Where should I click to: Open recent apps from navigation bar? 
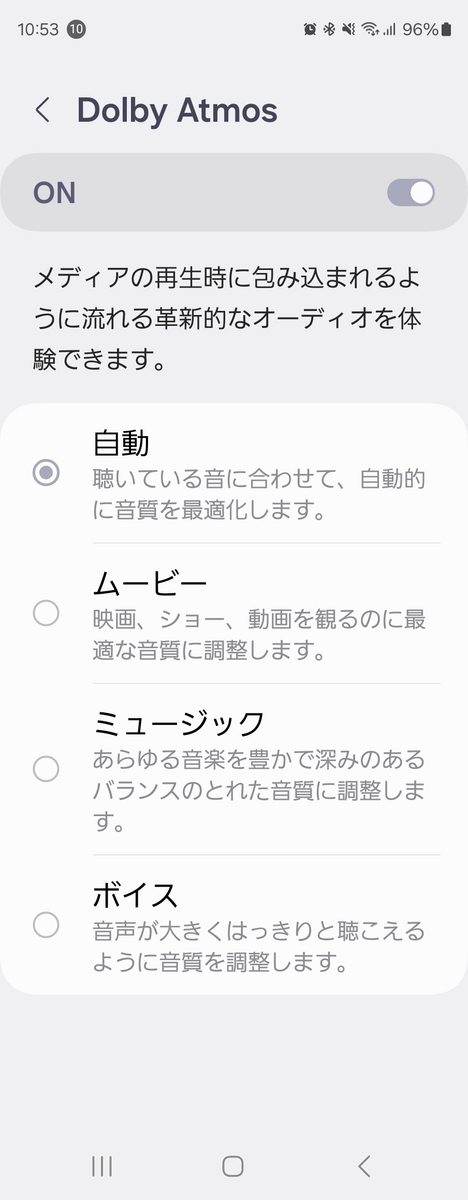[x=102, y=1165]
